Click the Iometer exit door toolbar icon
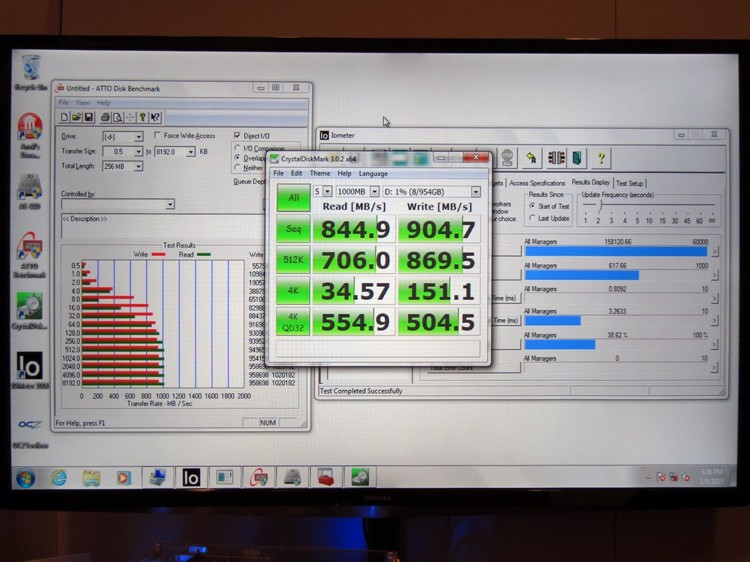Image resolution: width=750 pixels, height=562 pixels. click(x=577, y=157)
